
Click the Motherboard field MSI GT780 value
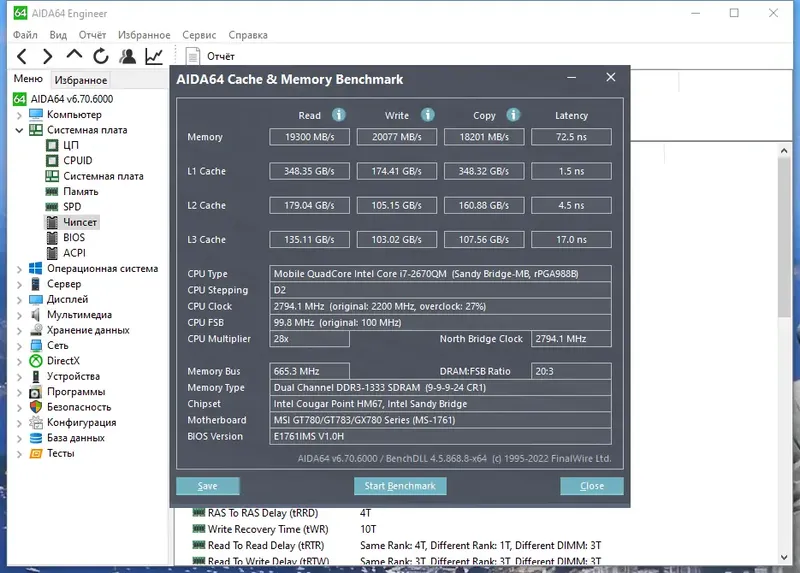440,420
